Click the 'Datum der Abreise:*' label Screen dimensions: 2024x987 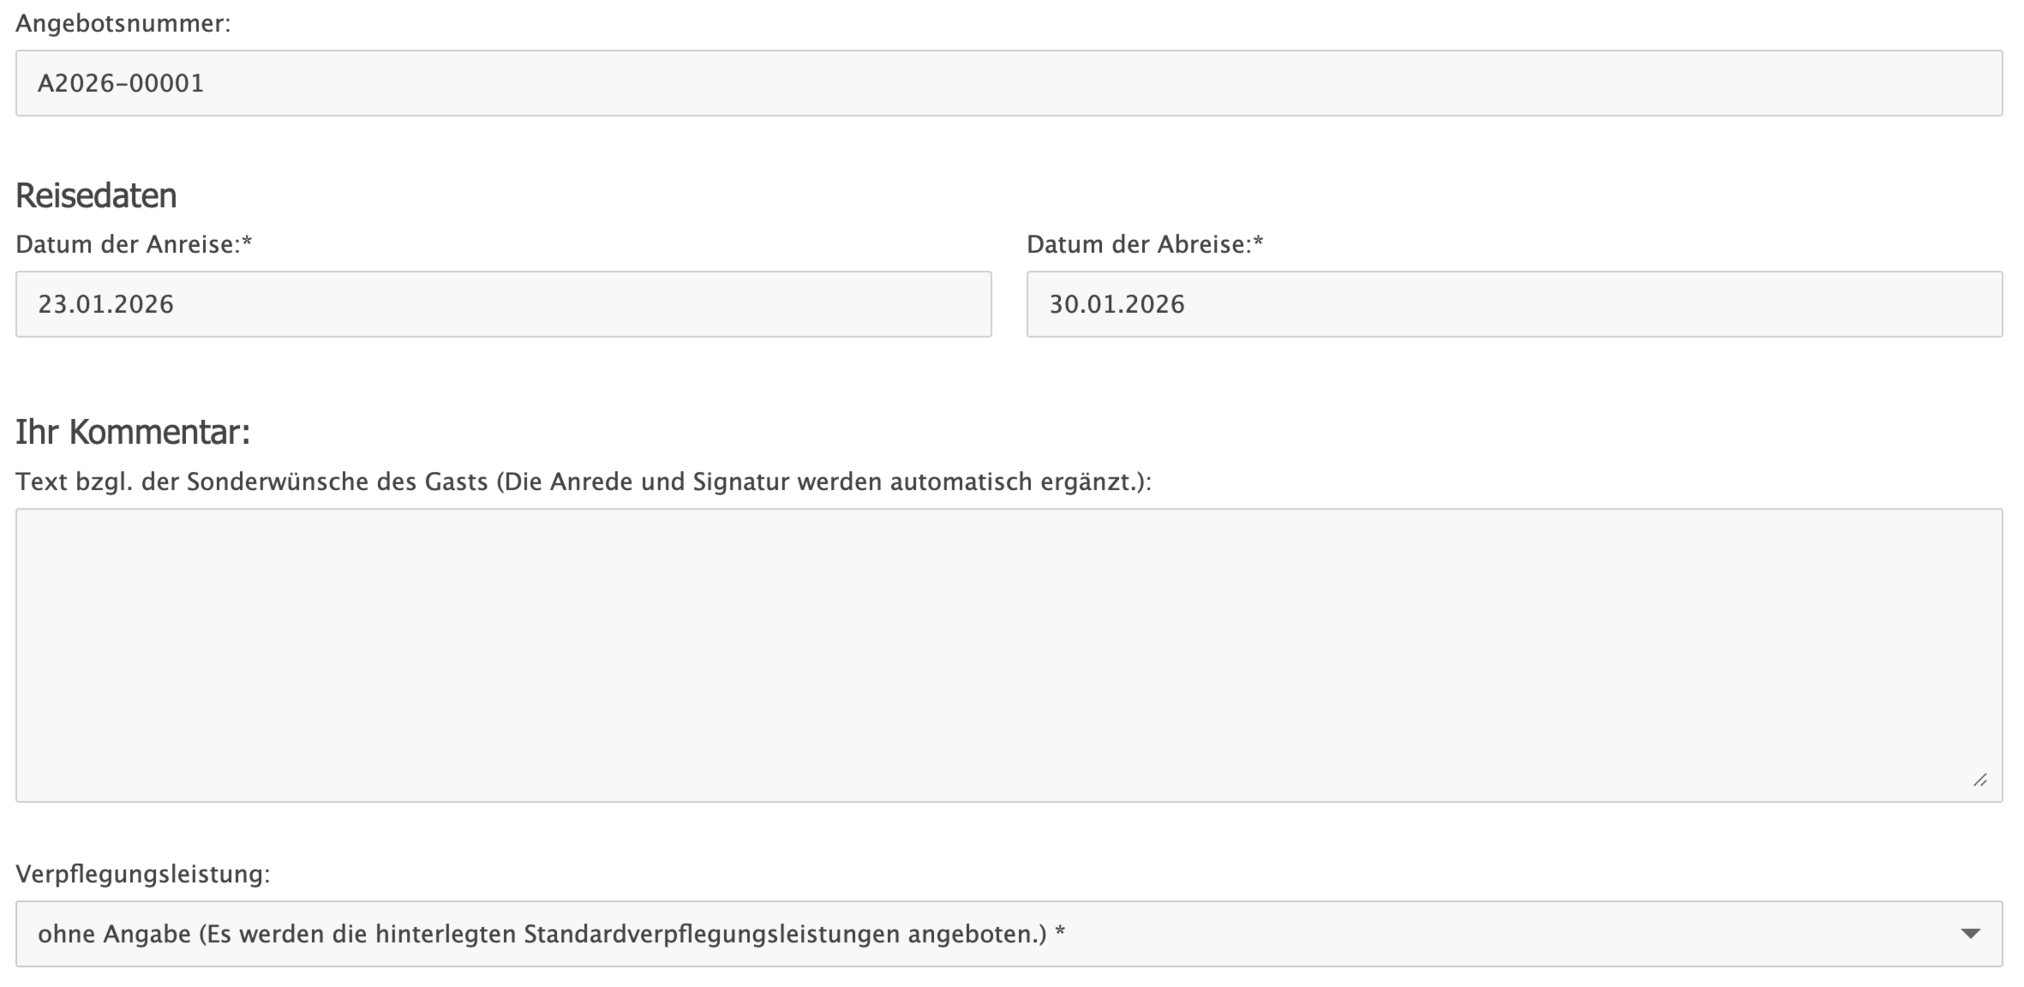pyautogui.click(x=1145, y=245)
